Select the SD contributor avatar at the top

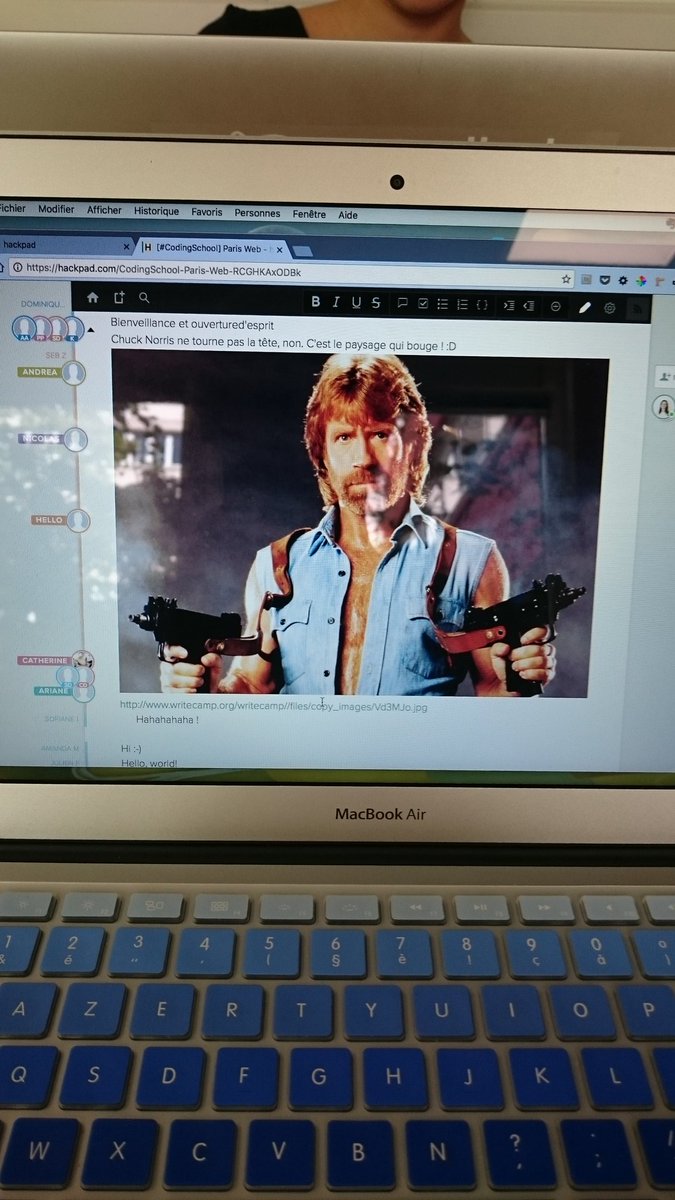pos(58,329)
